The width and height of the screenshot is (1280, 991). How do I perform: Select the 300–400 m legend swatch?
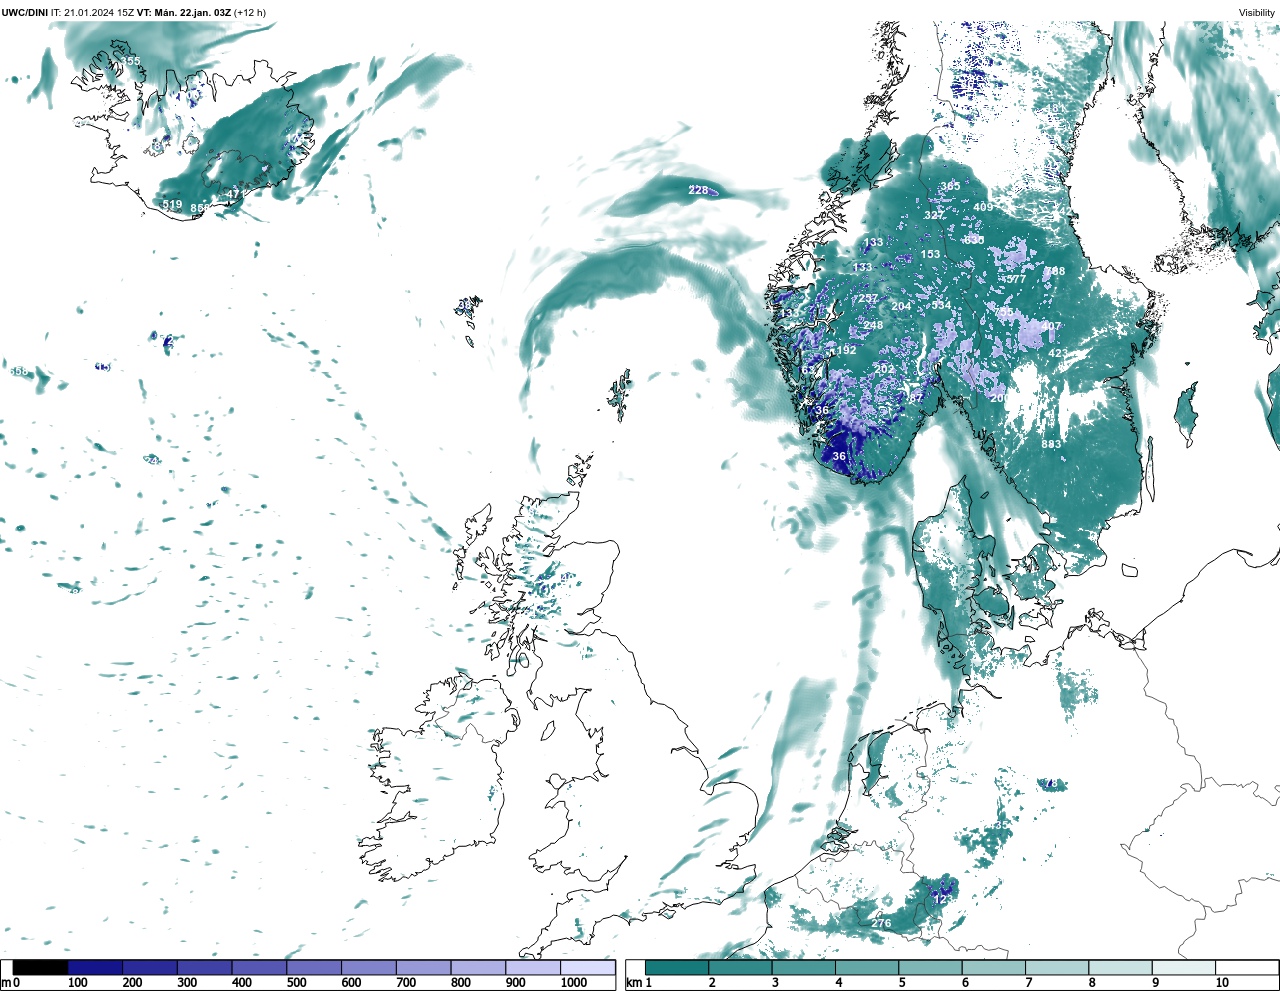pyautogui.click(x=205, y=968)
